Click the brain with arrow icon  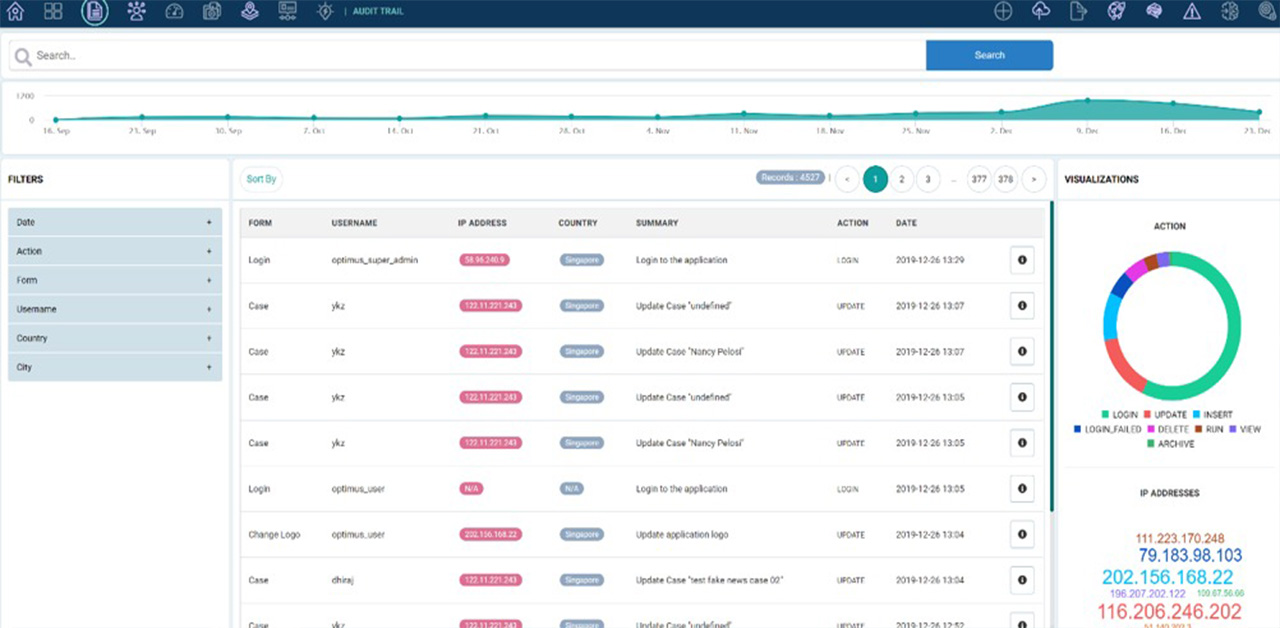pyautogui.click(x=1230, y=11)
